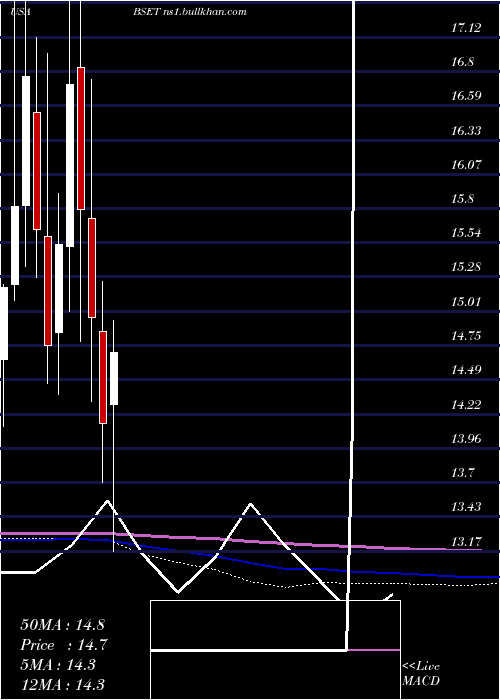Image resolution: width=500 pixels, height=700 pixels.
Task: Click the BSET ns1.bullkhan.com title text
Action: [190, 12]
